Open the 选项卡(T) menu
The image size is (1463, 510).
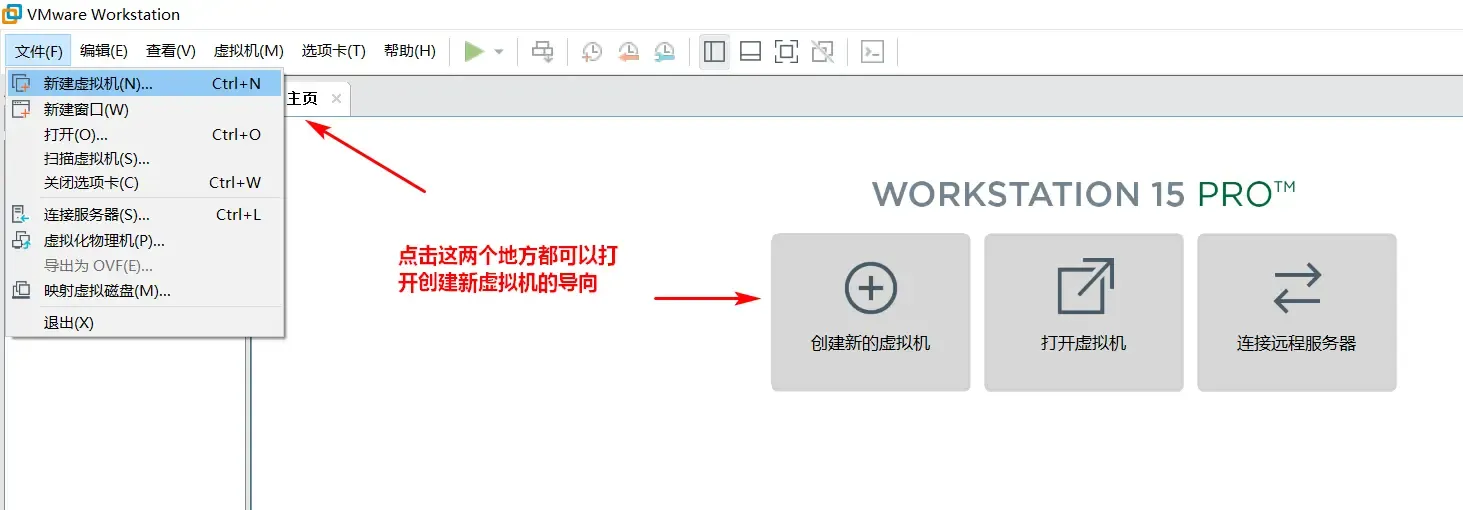(x=334, y=51)
